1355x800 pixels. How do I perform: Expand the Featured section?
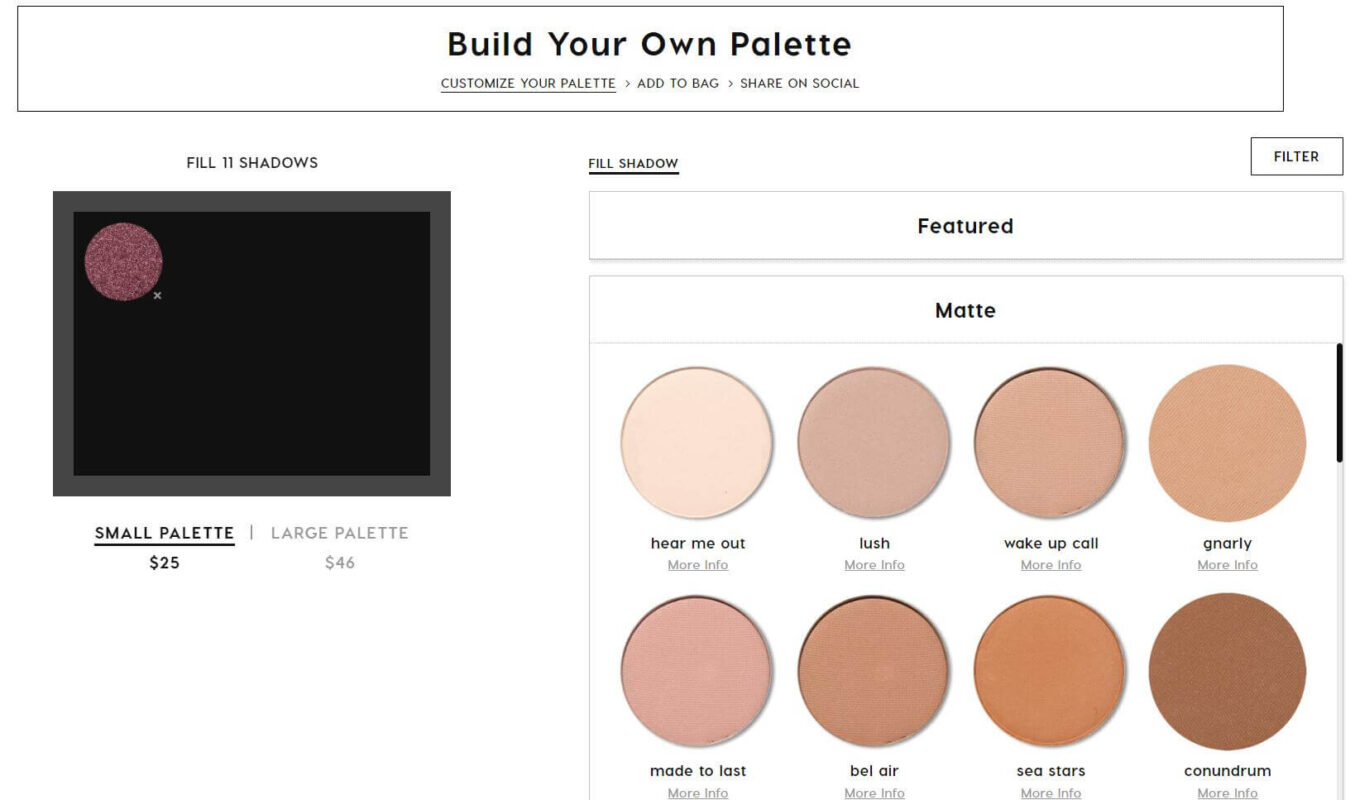[965, 226]
